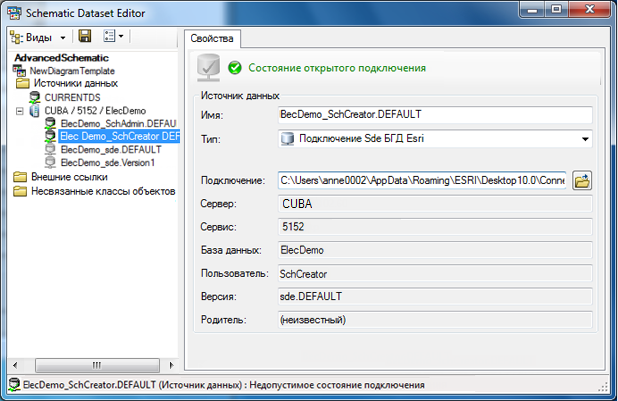Viewport: 618px width, 401px height.
Task: Close the Schematic Dataset Editor window
Action: point(590,9)
